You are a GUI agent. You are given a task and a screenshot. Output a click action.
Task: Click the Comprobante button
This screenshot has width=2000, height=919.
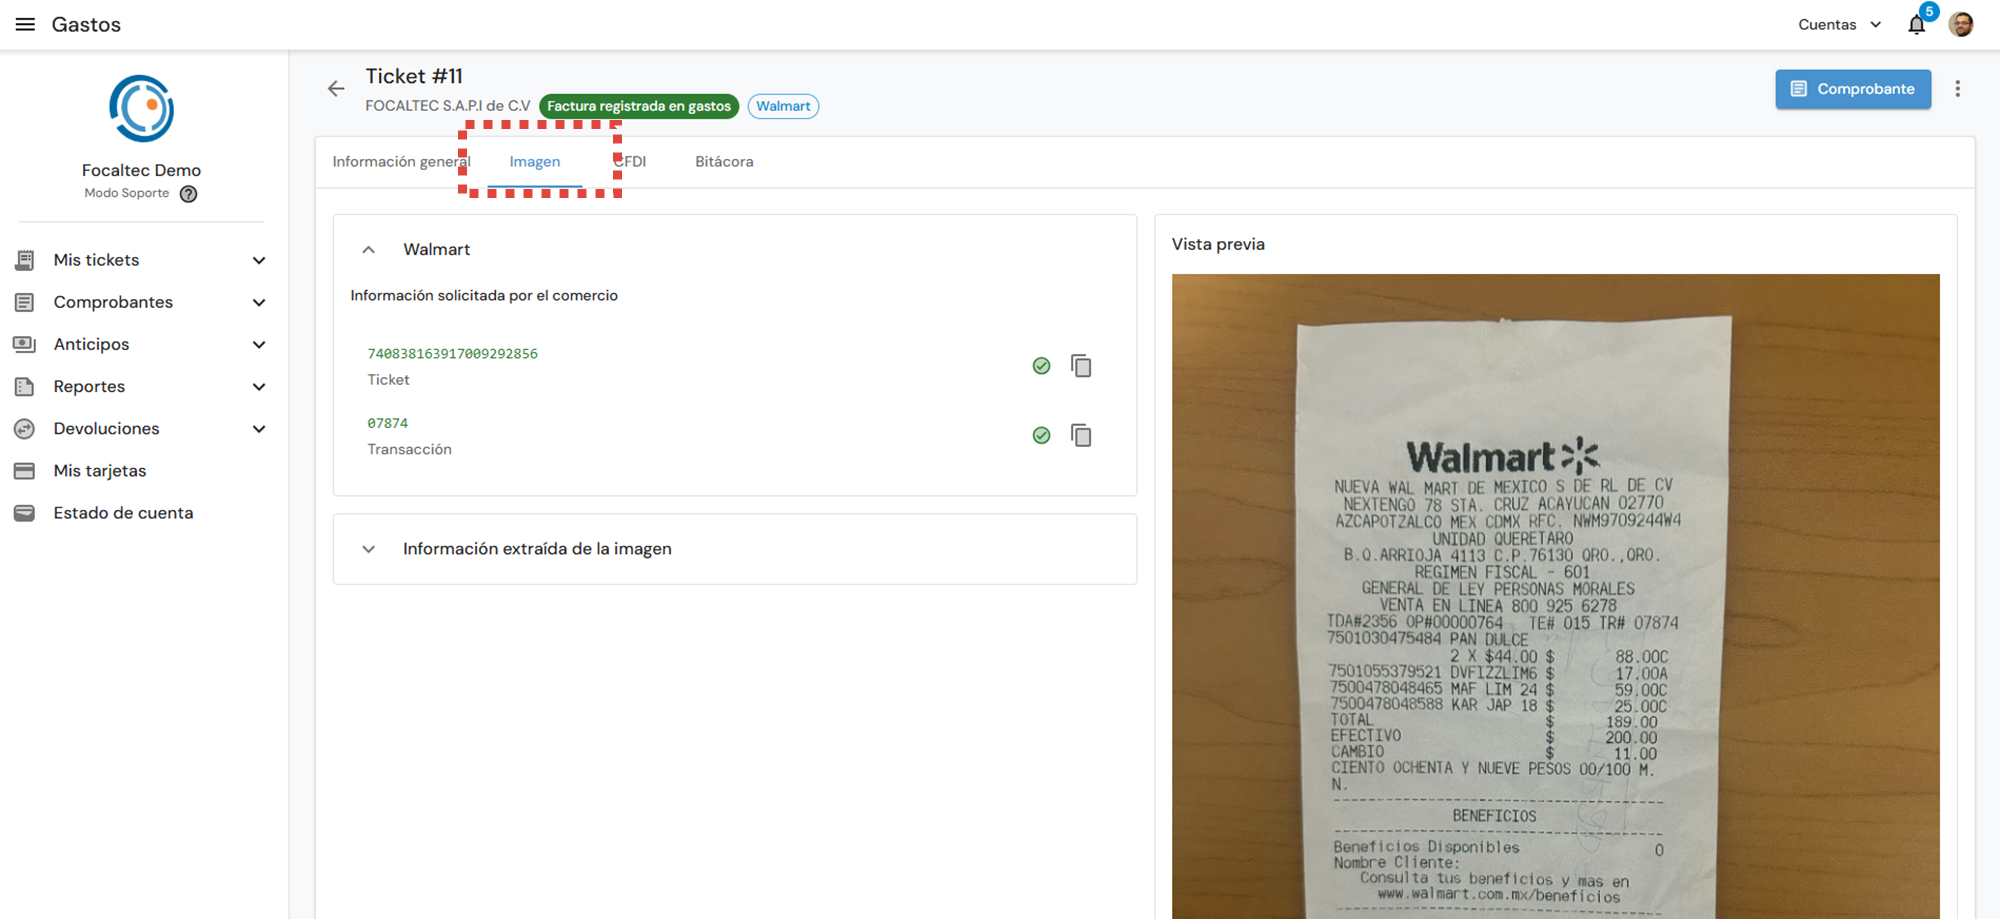tap(1853, 89)
